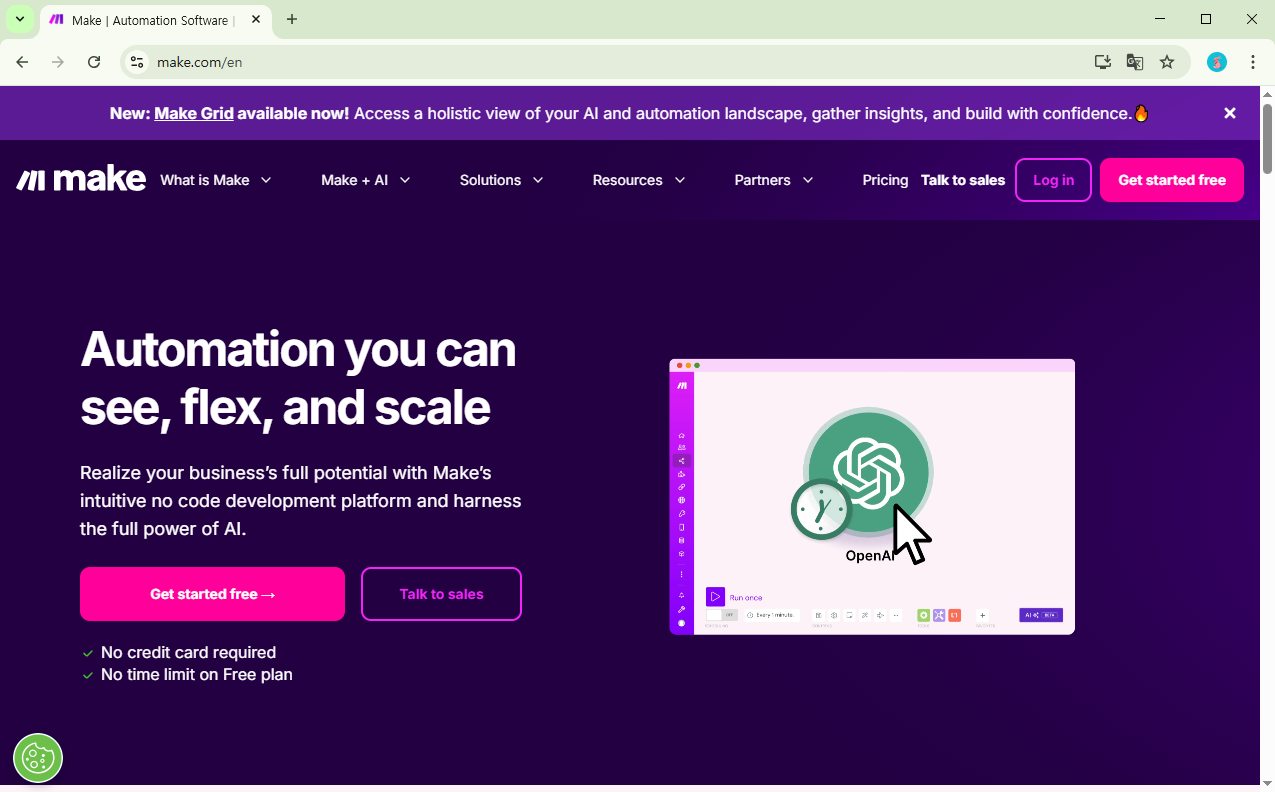Image resolution: width=1275 pixels, height=792 pixels.
Task: Click the outlined Talk to sales button
Action: coord(441,594)
